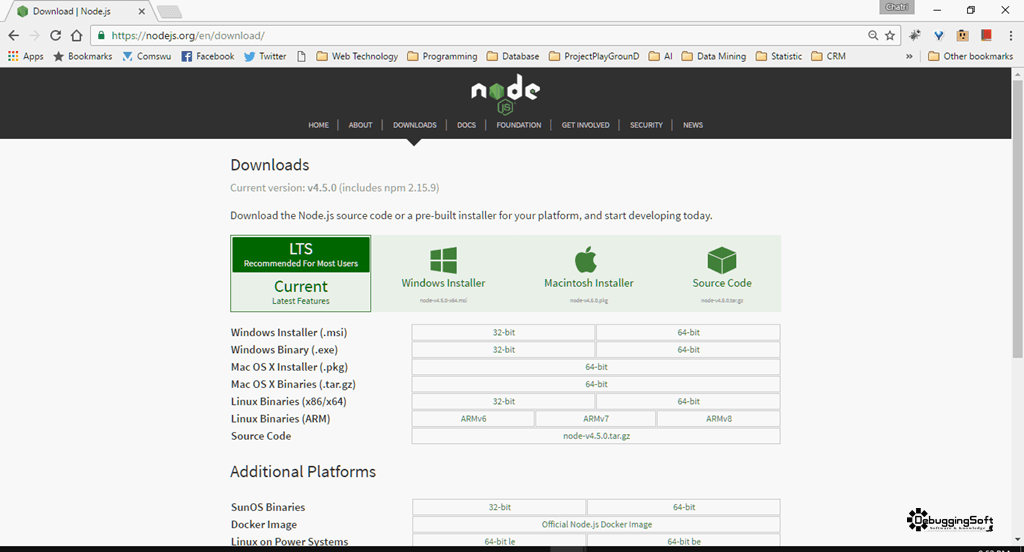Image resolution: width=1024 pixels, height=552 pixels.
Task: Download SunOS Binaries 32-bit
Action: 500,507
